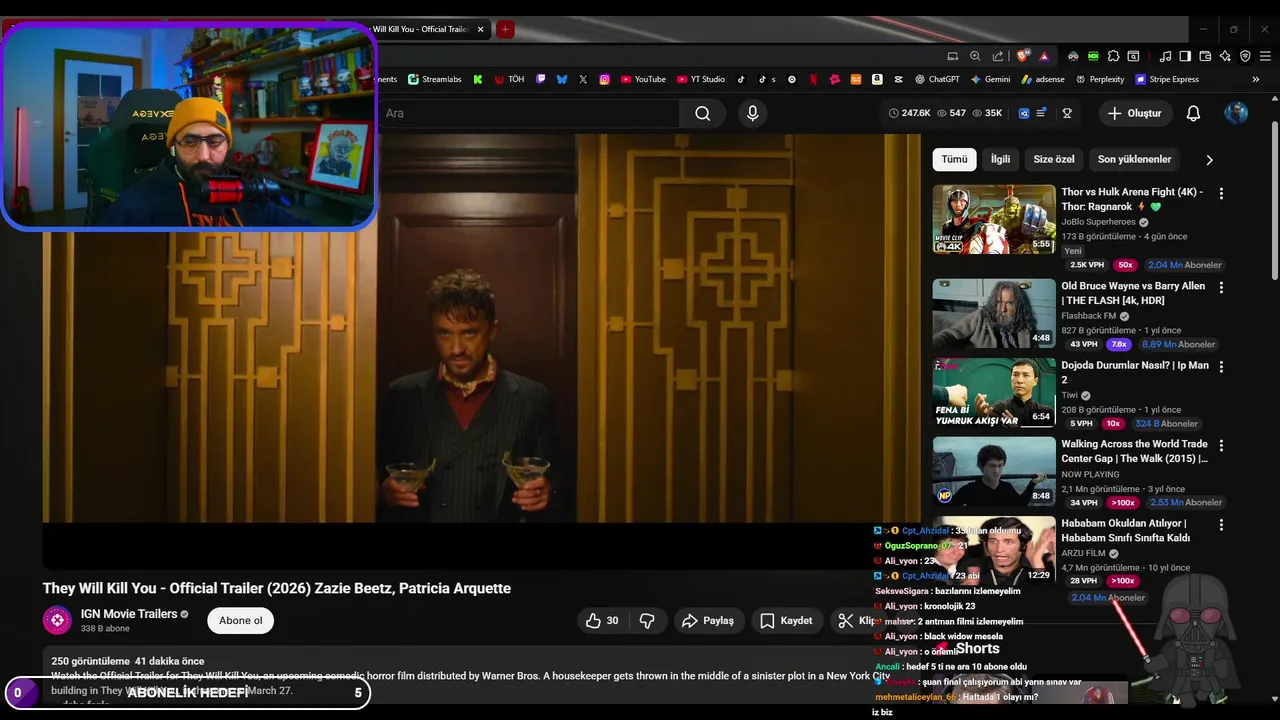The height and width of the screenshot is (720, 1280).
Task: Open options for Old Bruce Wayne video
Action: point(1220,287)
